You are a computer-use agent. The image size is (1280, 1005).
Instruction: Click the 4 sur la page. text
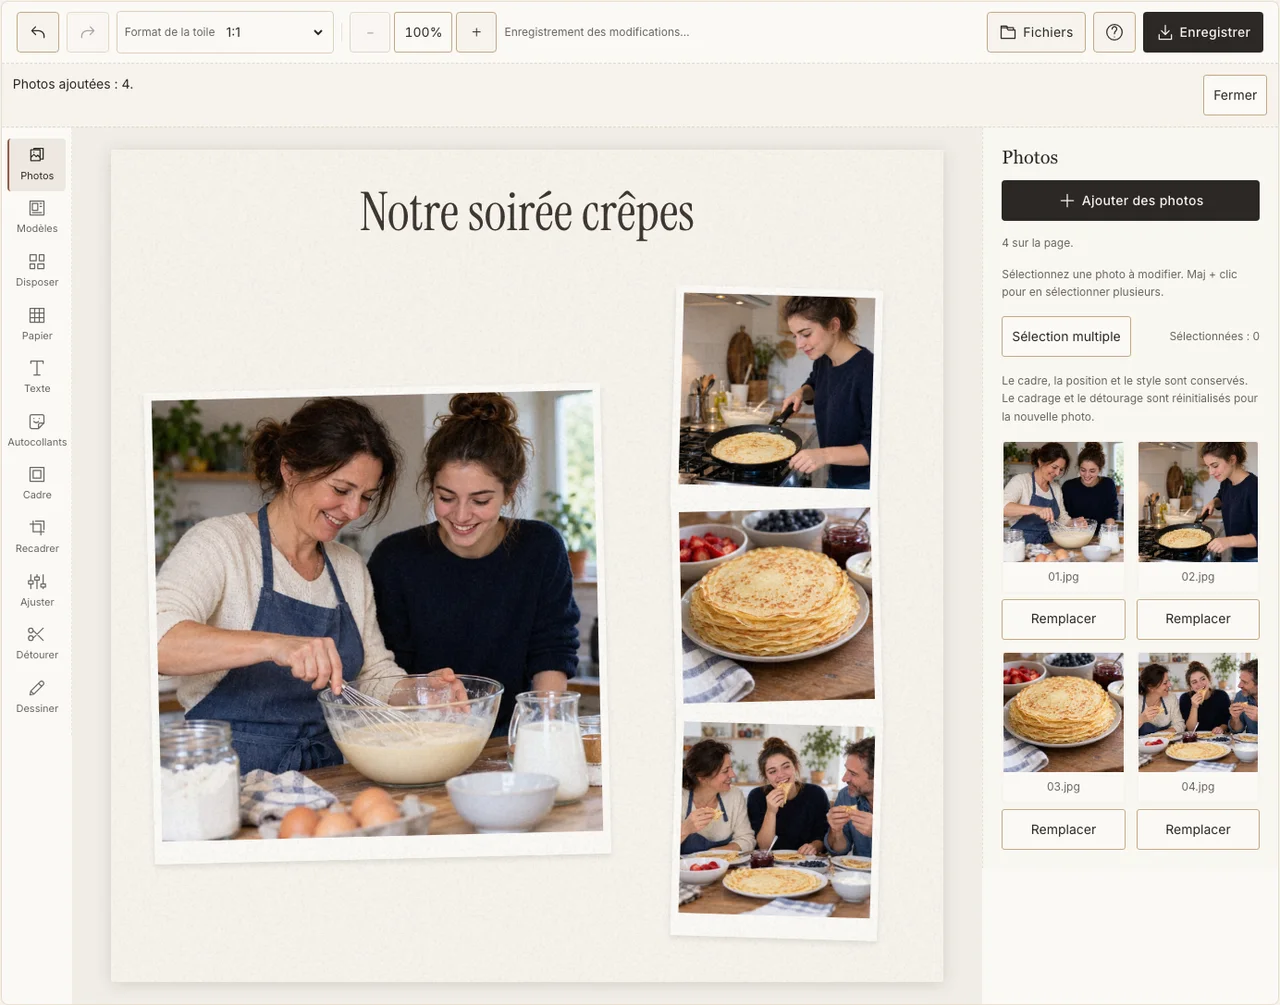click(x=1037, y=243)
